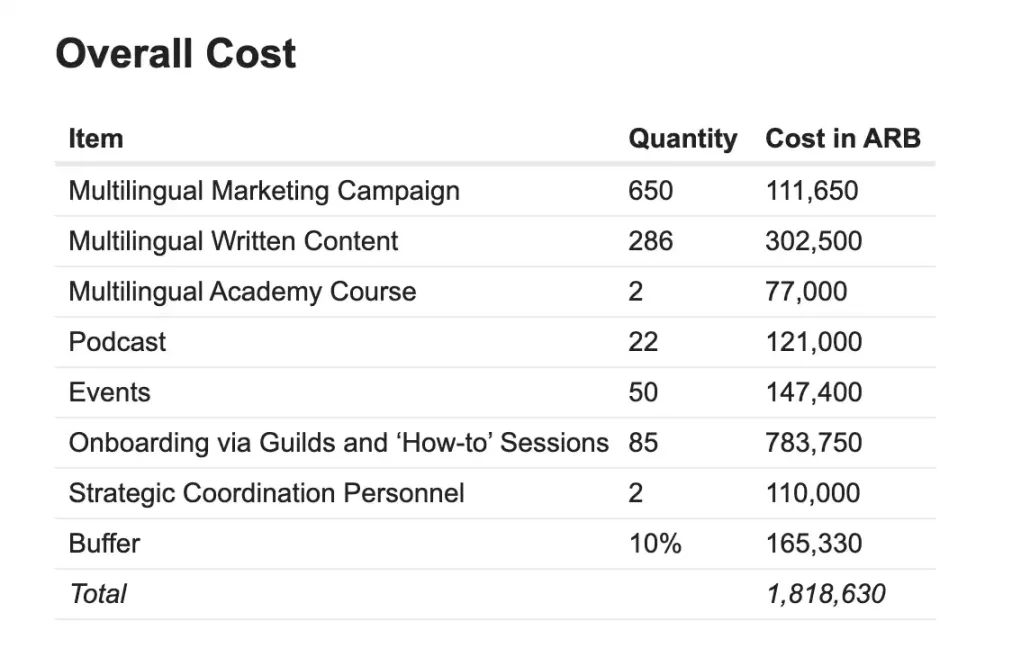Select Multilingual Marketing Campaign row label
This screenshot has width=1021, height=666.
coord(264,191)
